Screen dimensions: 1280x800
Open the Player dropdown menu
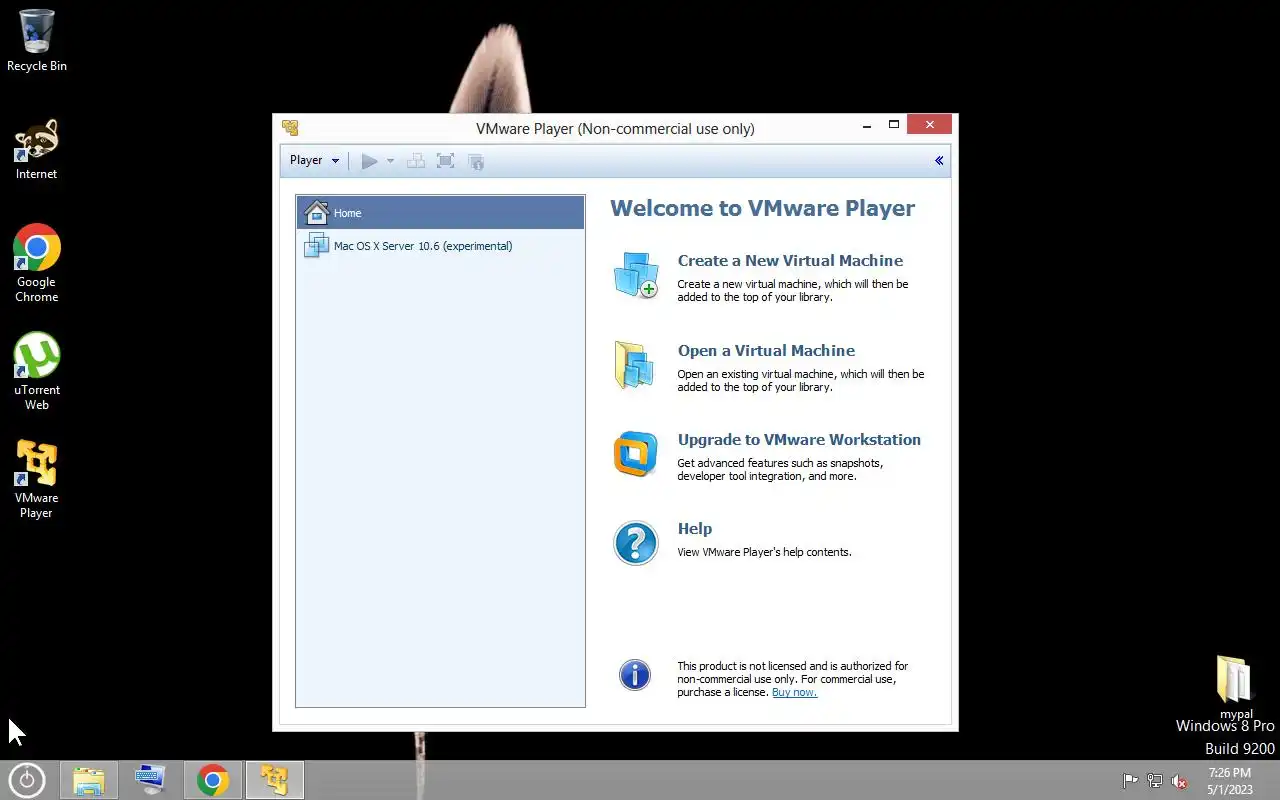(314, 161)
